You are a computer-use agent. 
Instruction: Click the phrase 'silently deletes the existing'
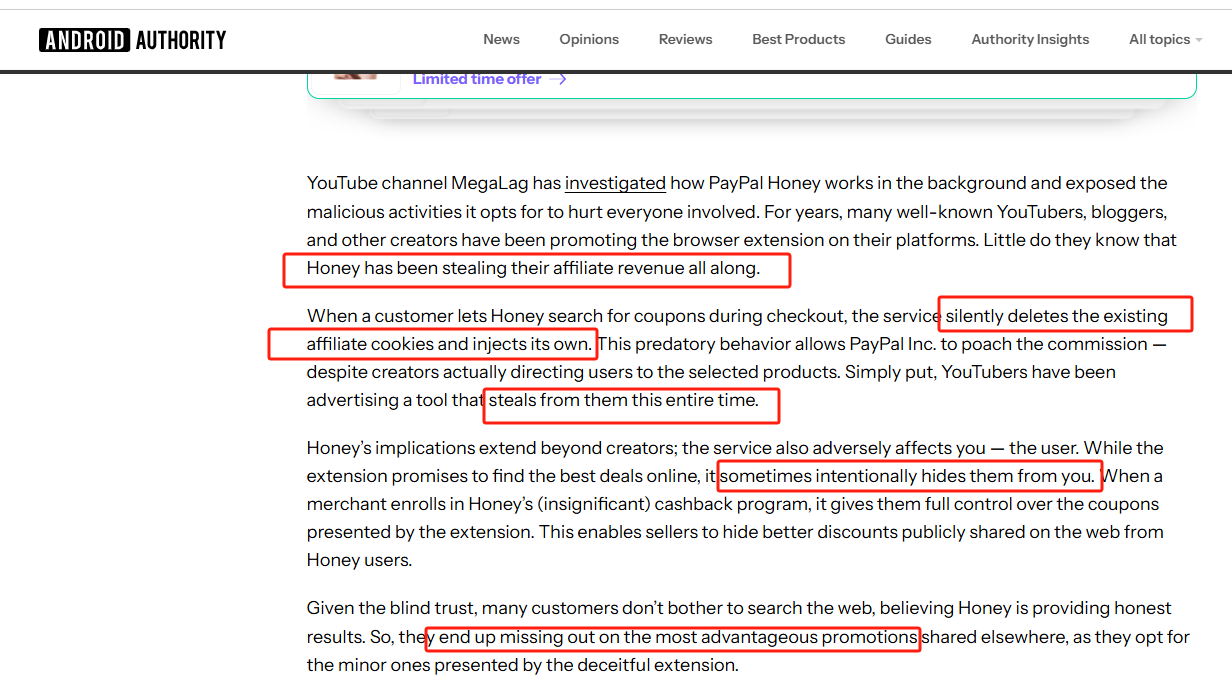click(1057, 316)
